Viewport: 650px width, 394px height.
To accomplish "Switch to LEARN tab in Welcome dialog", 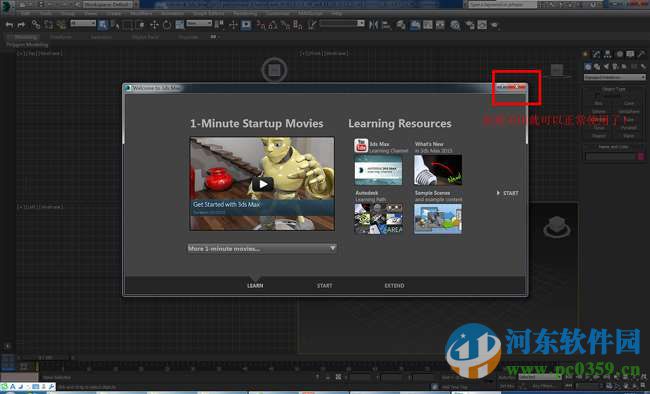I will tap(255, 285).
